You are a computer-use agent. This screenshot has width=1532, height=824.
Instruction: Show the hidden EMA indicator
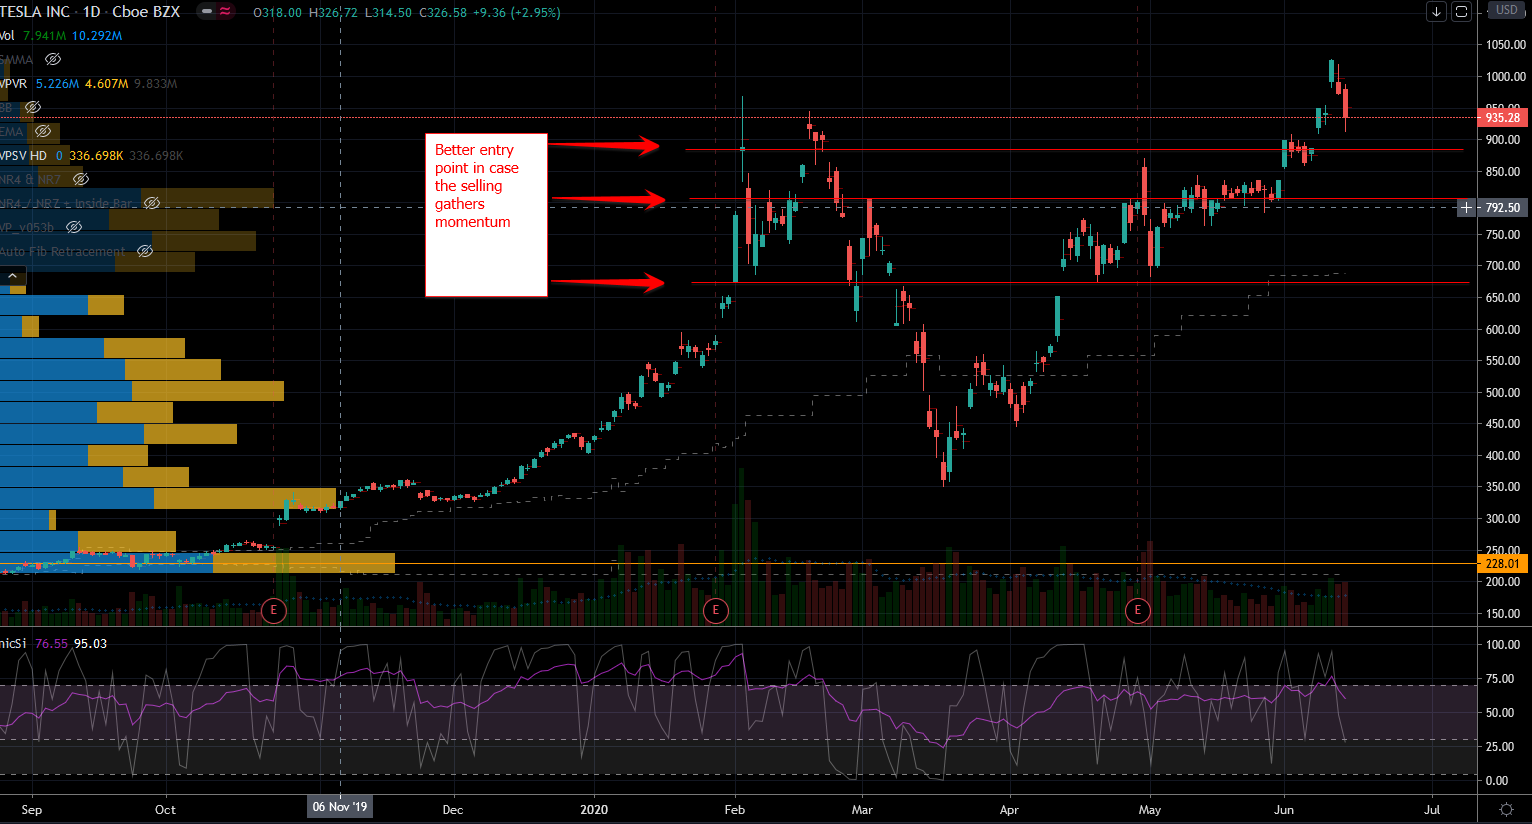[x=43, y=131]
